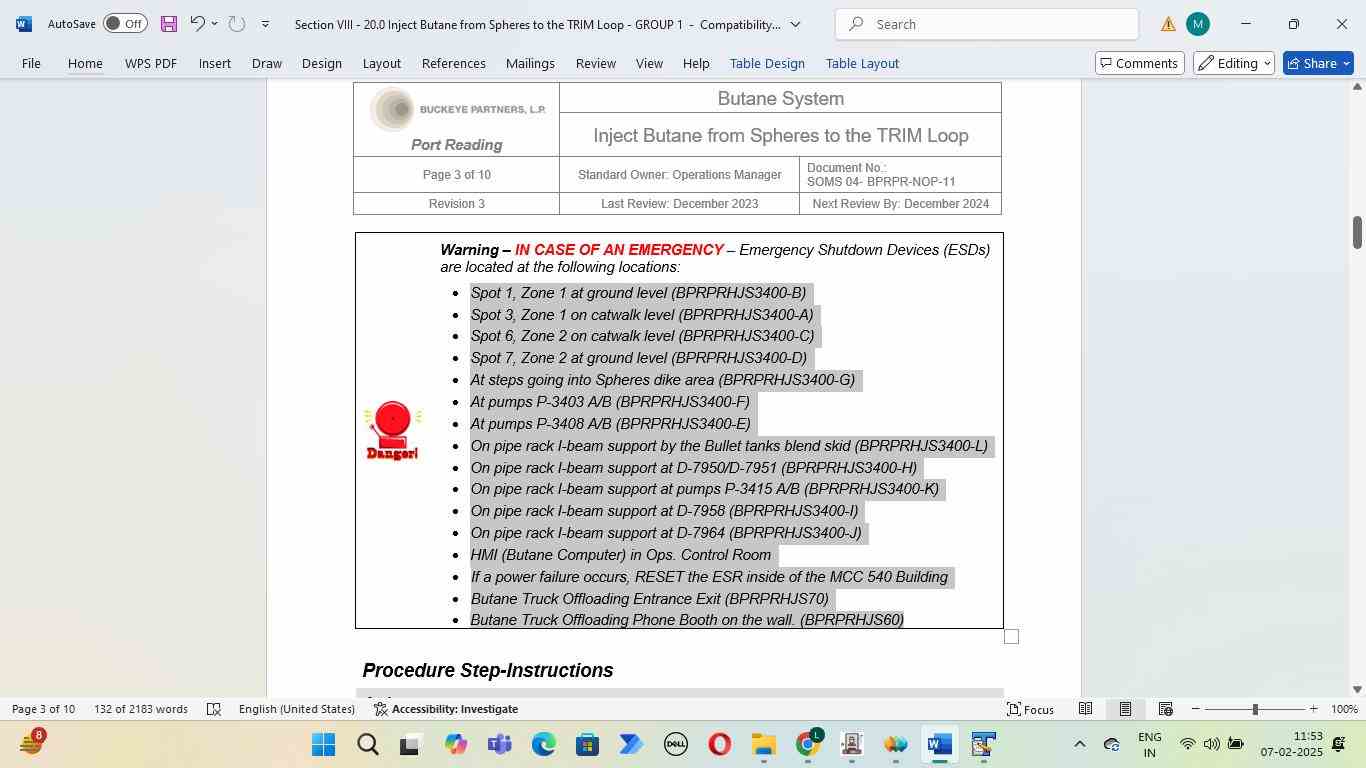Open the Table Layout tab
Viewport: 1366px width, 768px height.
[x=862, y=63]
